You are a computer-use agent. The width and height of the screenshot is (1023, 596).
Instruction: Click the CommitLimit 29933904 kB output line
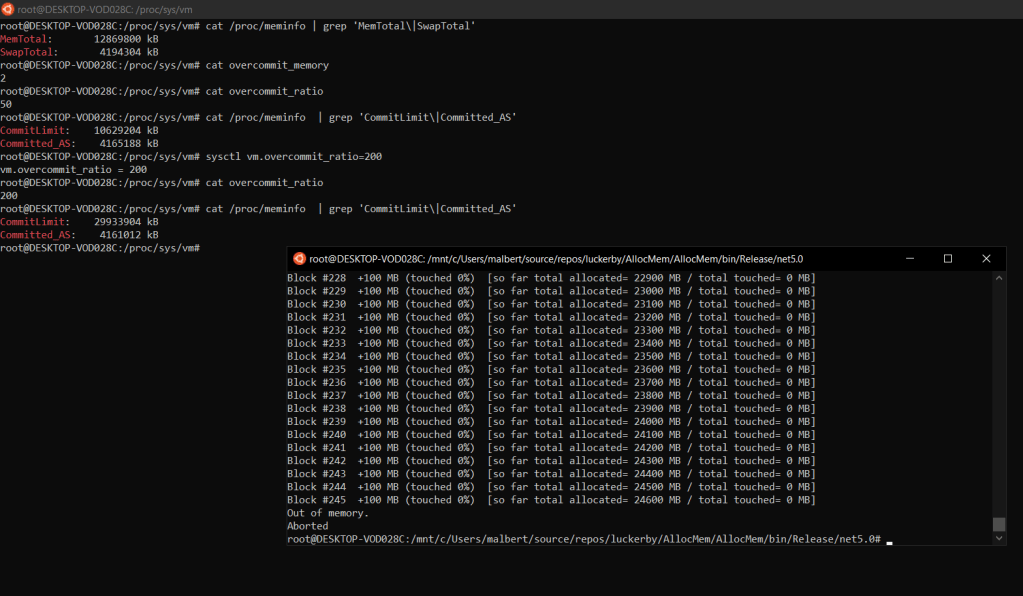80,222
